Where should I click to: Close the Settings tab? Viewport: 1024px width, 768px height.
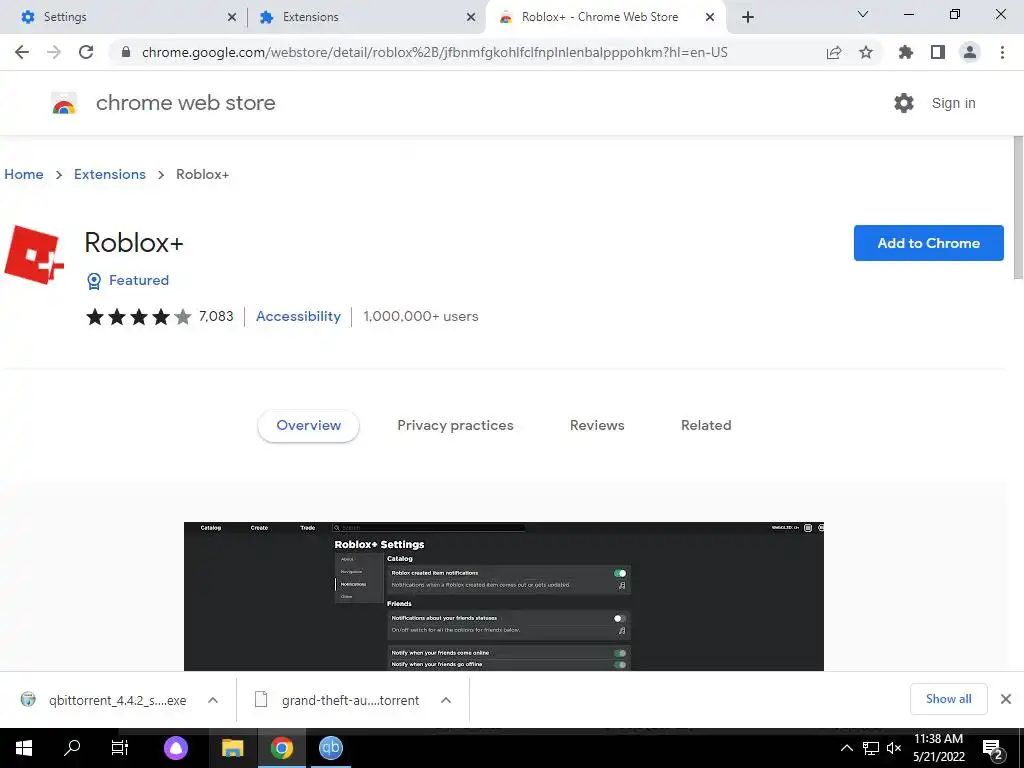(x=232, y=17)
